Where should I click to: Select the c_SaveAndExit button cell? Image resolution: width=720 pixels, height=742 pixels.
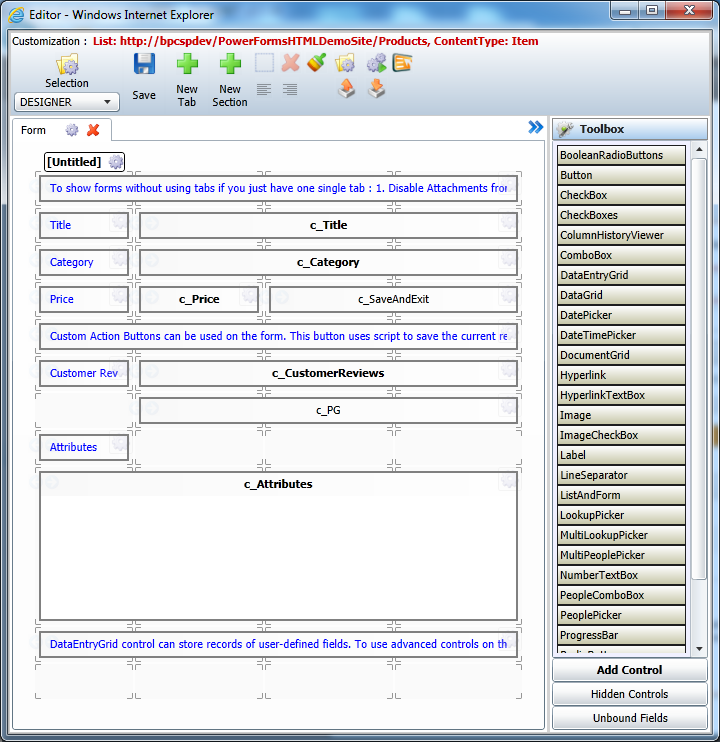393,299
